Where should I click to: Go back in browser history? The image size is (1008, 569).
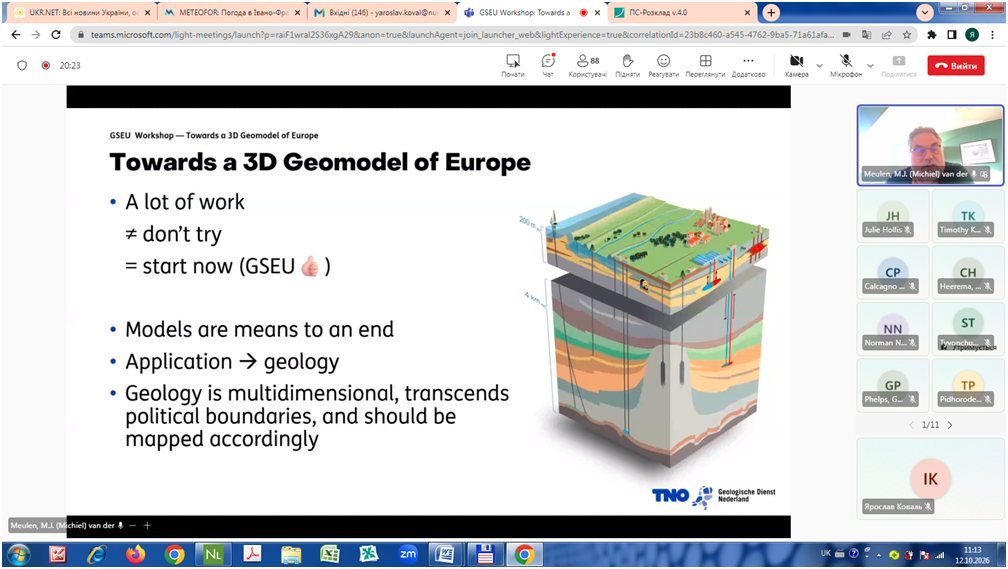coord(16,35)
